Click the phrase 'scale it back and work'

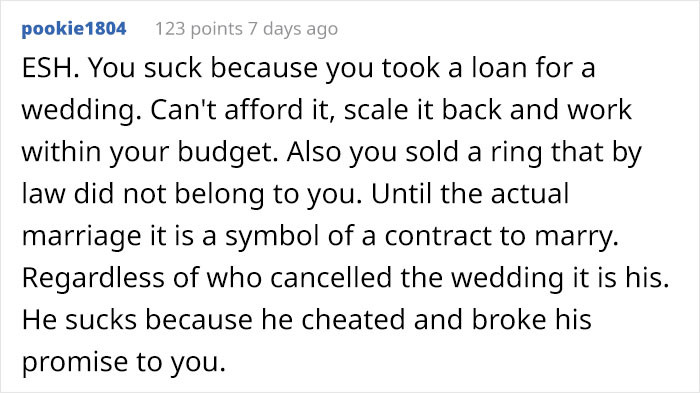click(488, 110)
